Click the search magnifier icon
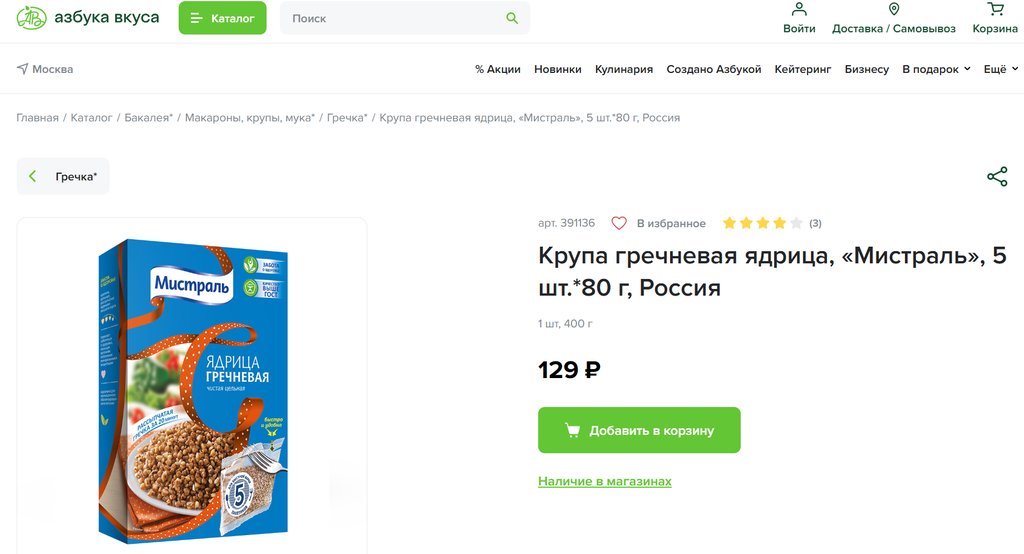1024x554 pixels. pyautogui.click(x=512, y=18)
